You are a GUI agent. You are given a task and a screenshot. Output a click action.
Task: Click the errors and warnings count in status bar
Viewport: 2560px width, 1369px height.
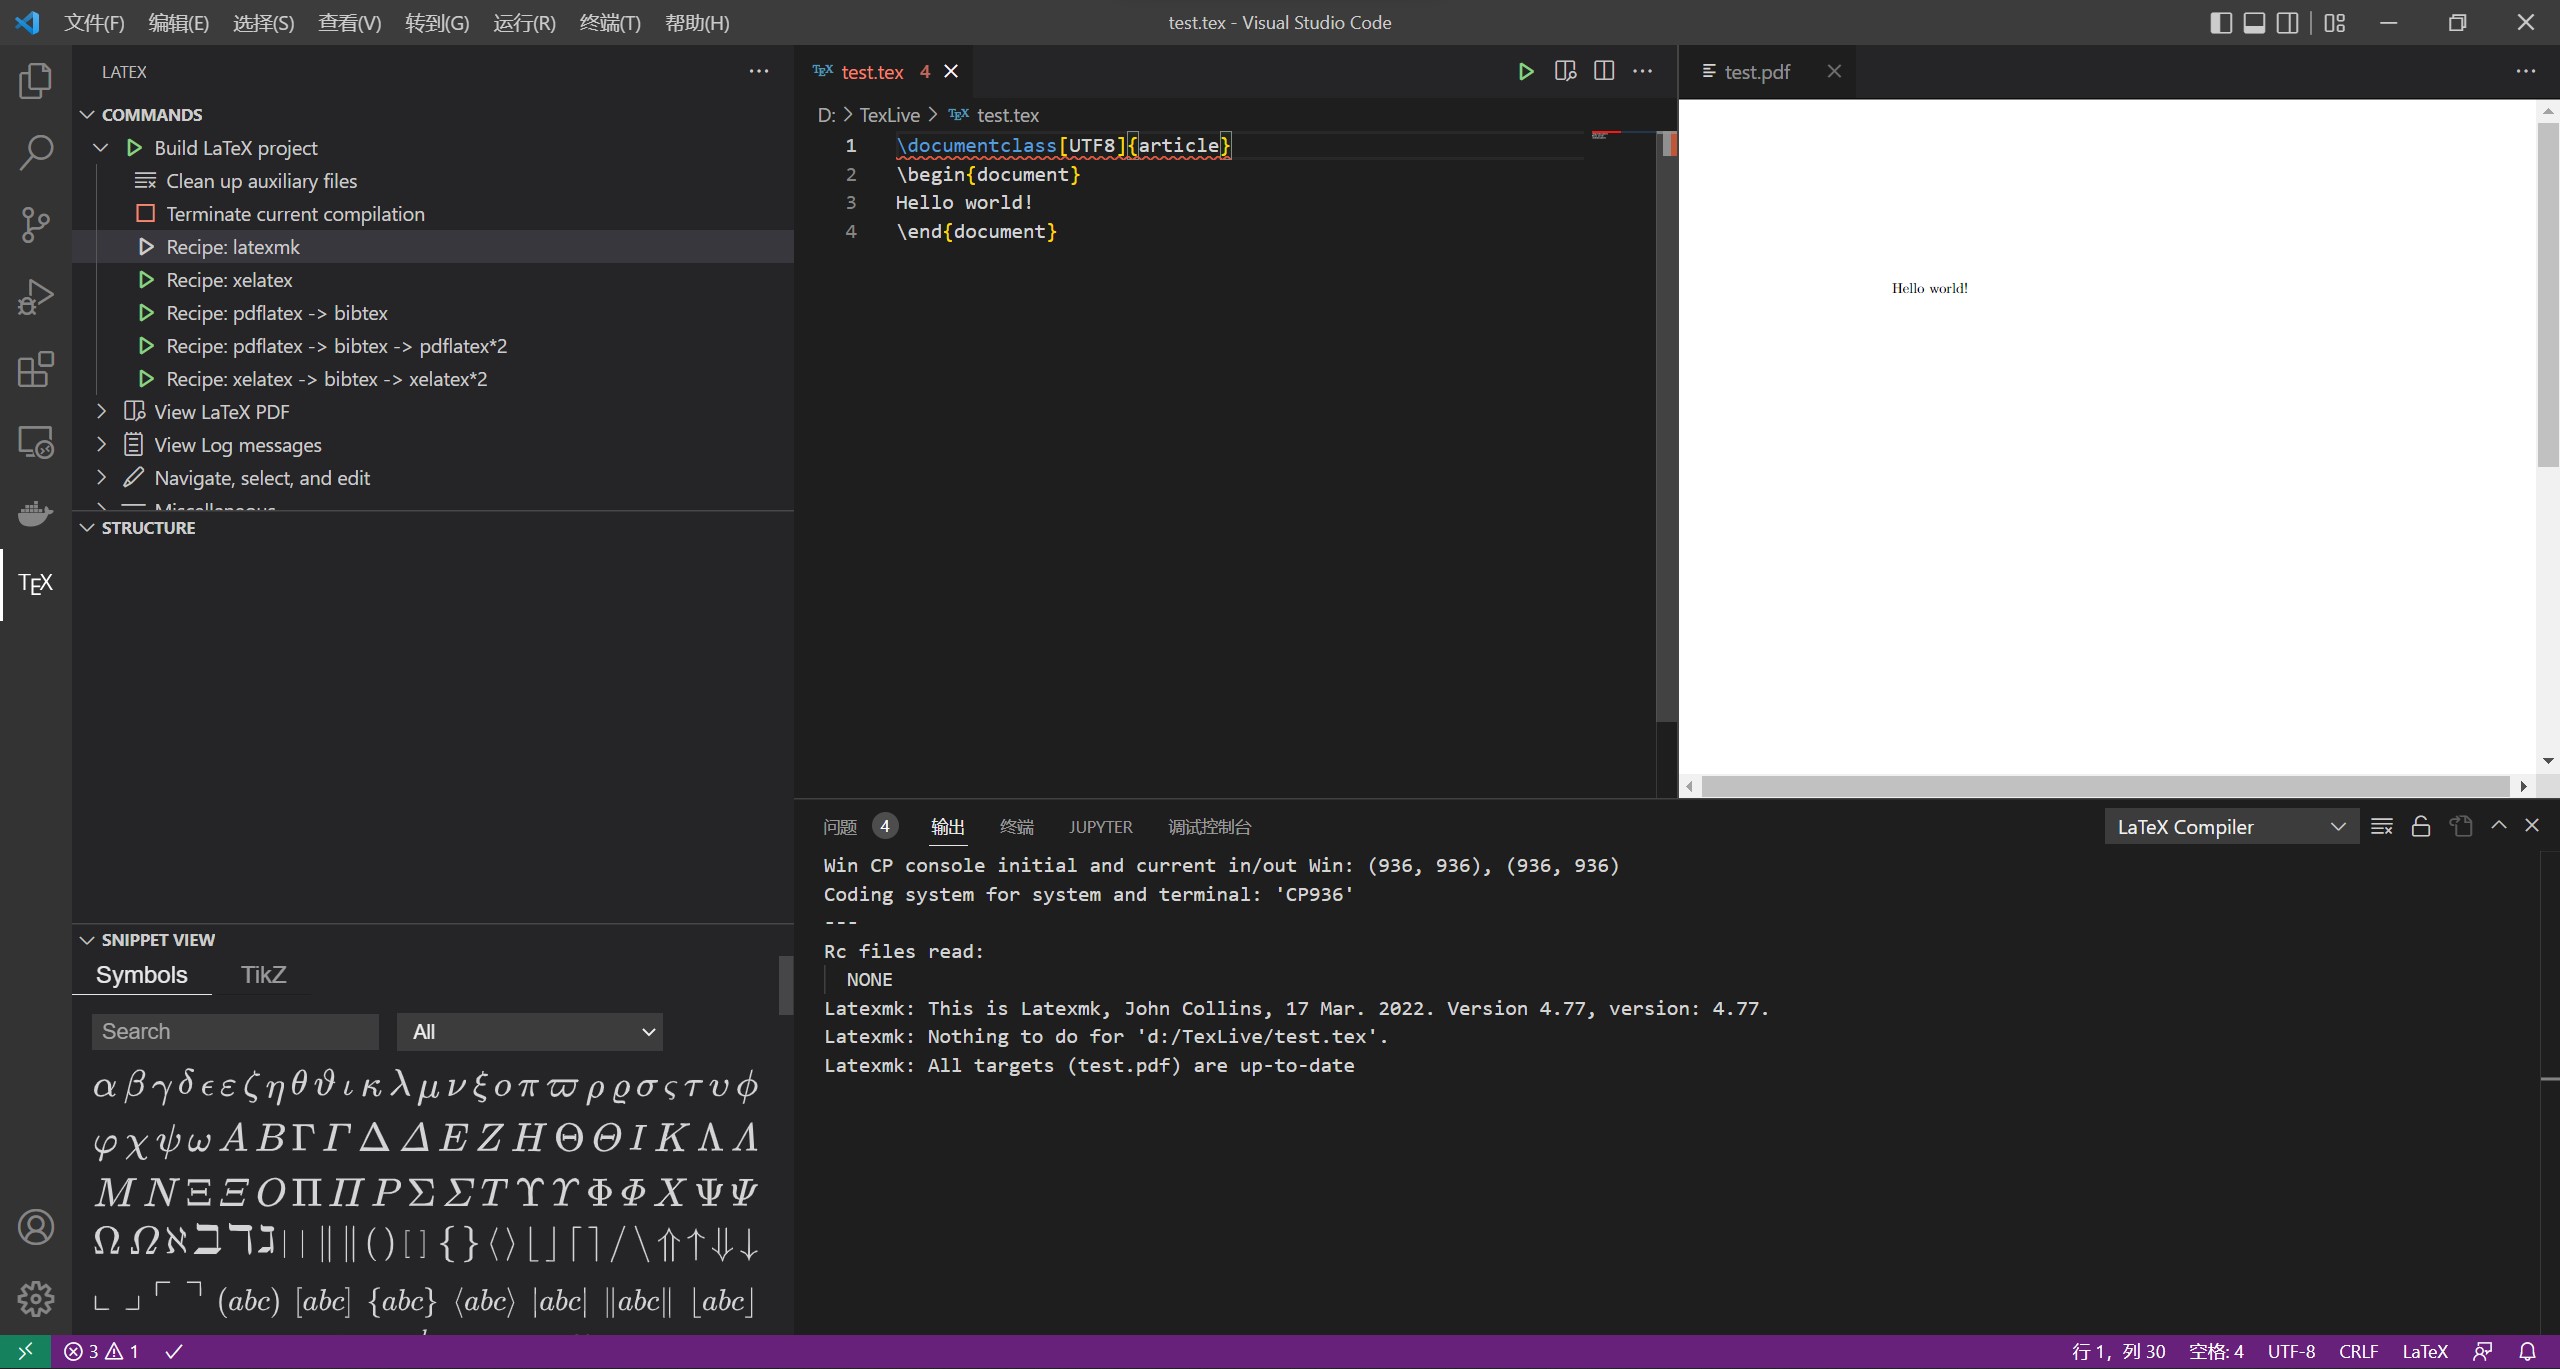[102, 1352]
